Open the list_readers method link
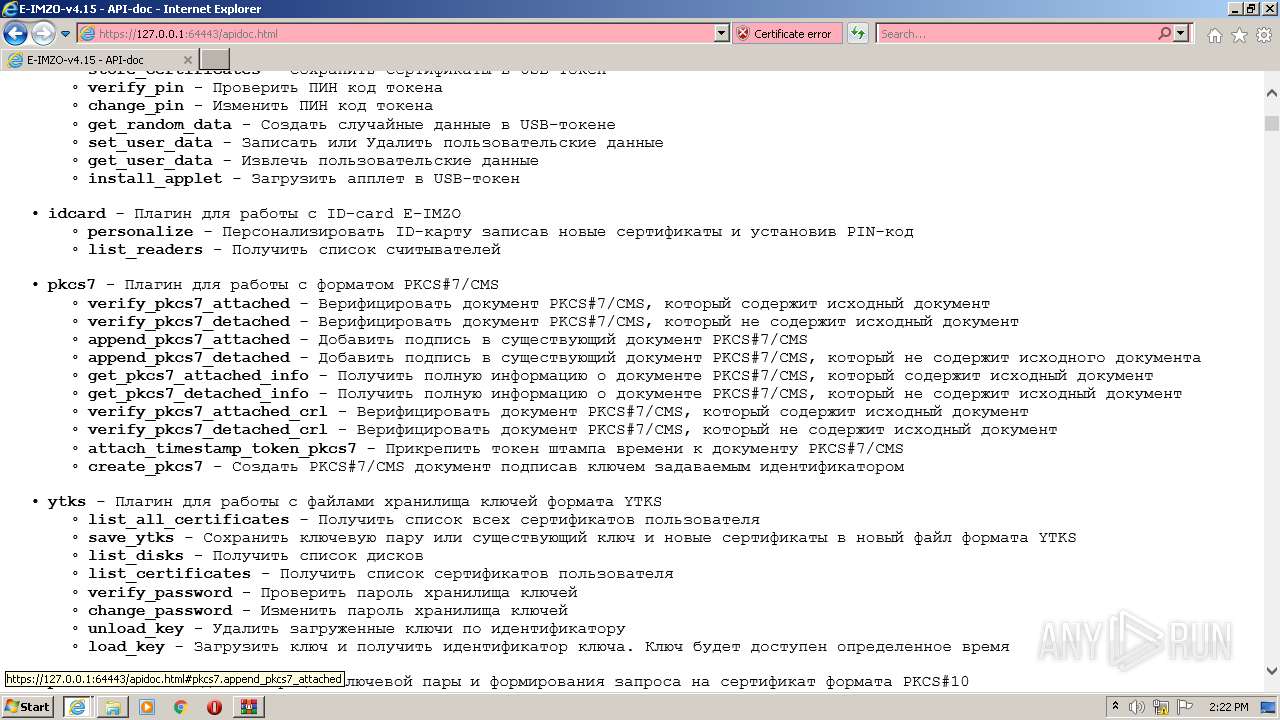This screenshot has width=1280, height=720. (x=145, y=250)
